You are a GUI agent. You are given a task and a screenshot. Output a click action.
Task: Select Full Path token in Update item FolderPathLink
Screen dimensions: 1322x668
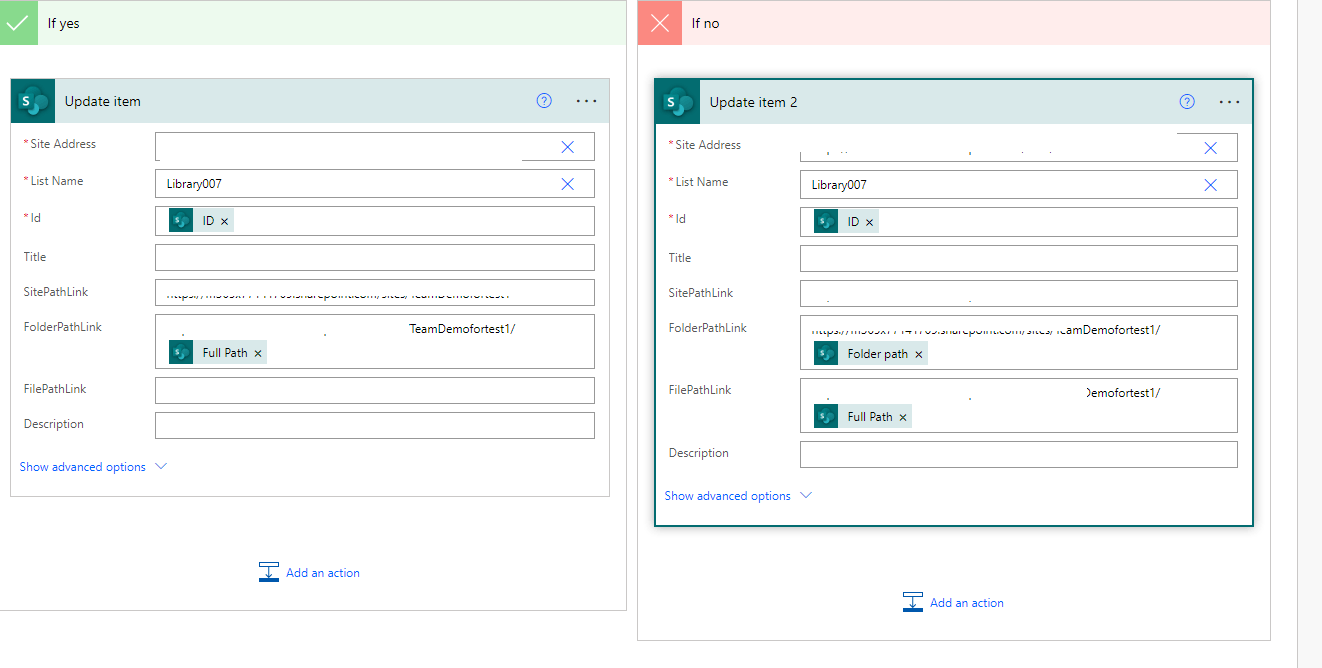(217, 353)
